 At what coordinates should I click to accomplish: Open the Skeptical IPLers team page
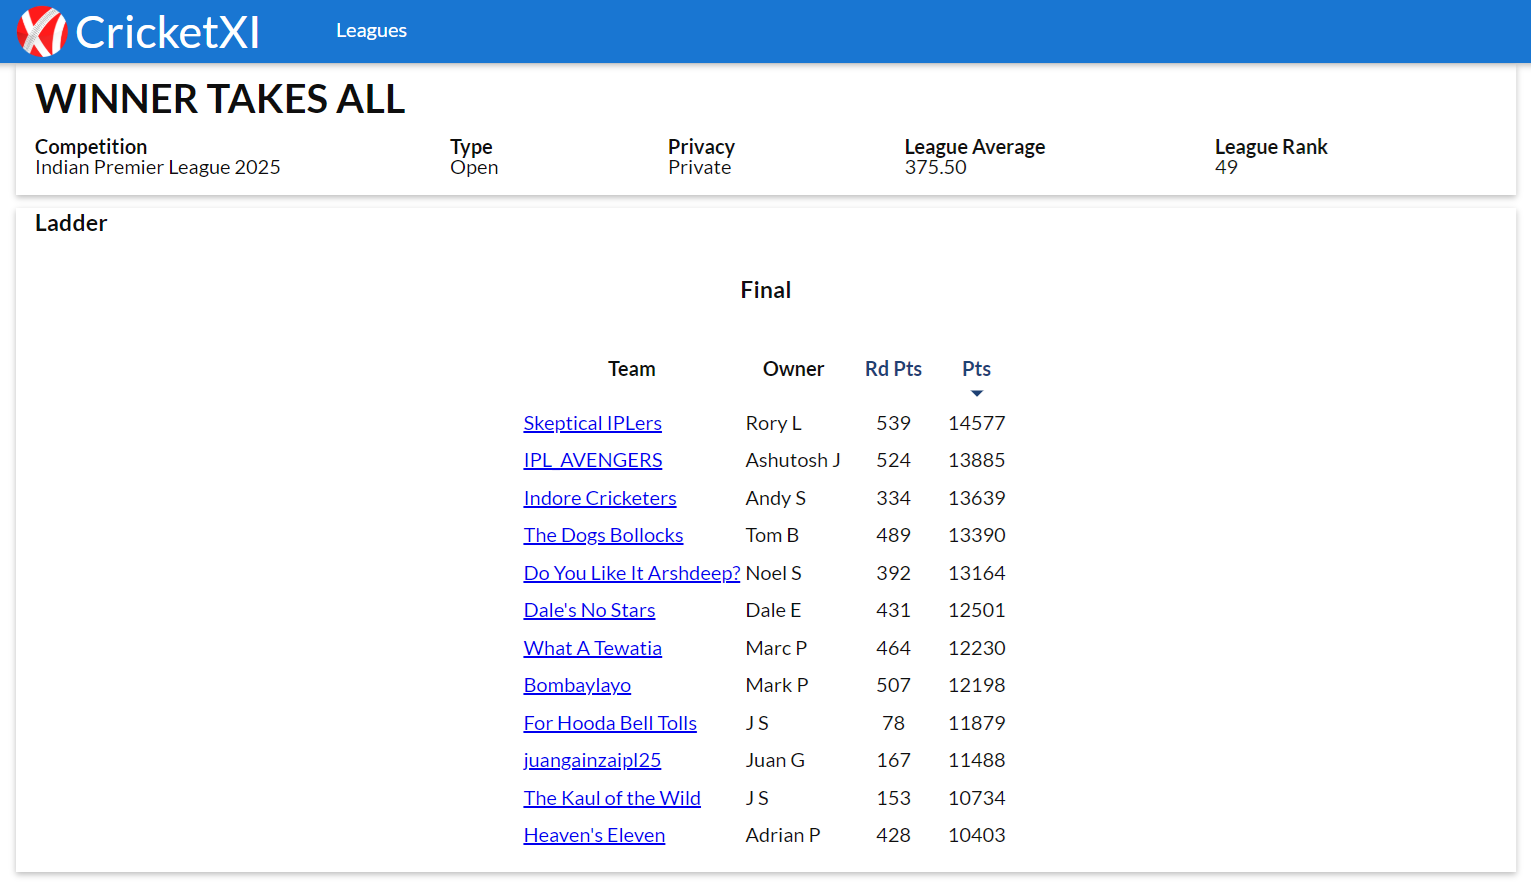(592, 423)
